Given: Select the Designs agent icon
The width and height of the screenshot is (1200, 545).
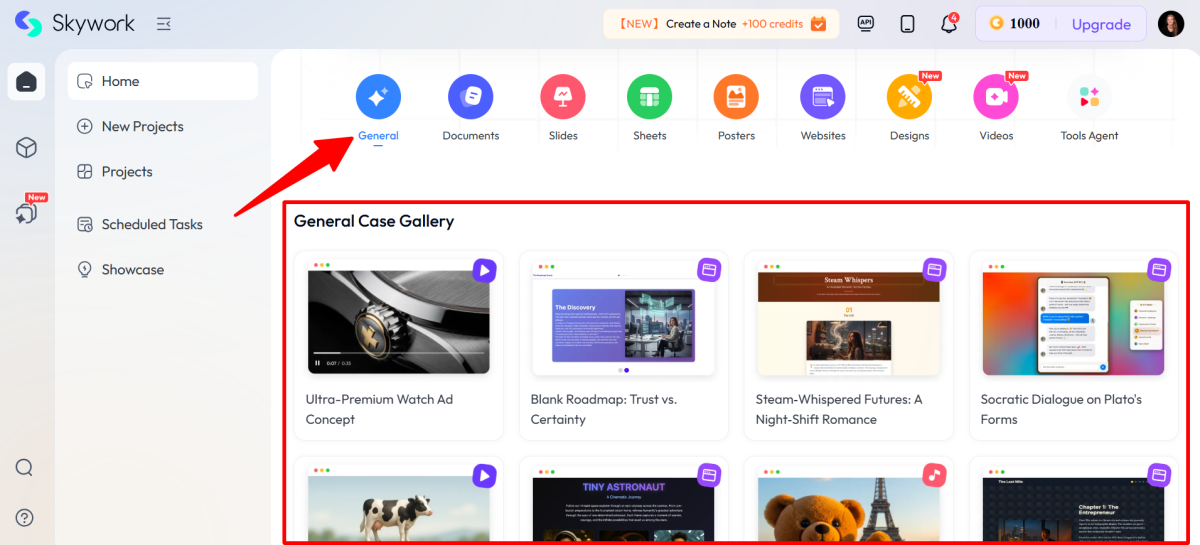Looking at the screenshot, I should (909, 97).
